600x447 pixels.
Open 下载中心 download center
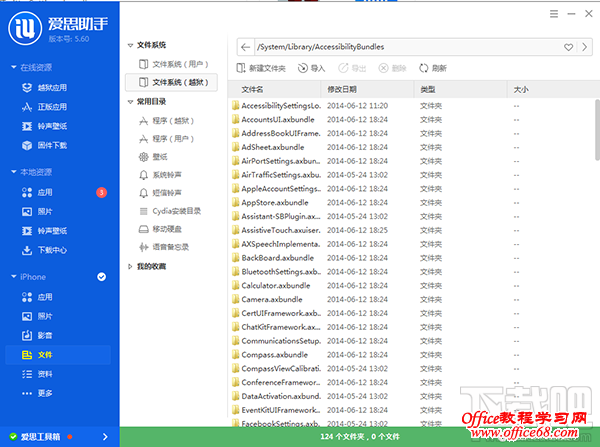tap(44, 250)
